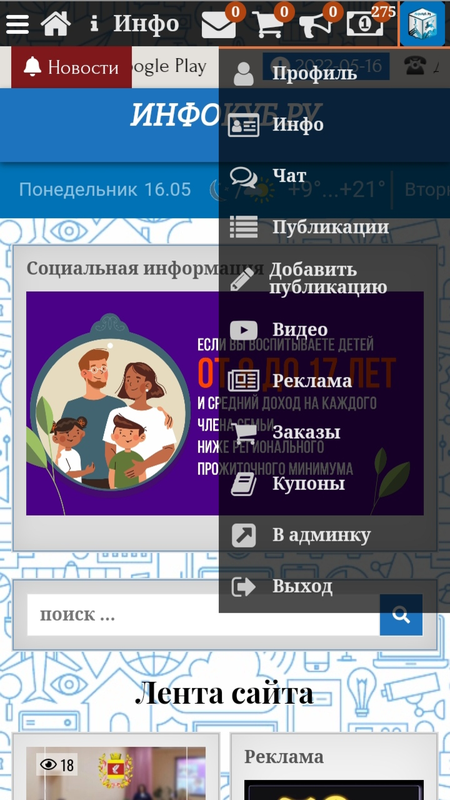Open the money balance icon showing 275

point(365,24)
